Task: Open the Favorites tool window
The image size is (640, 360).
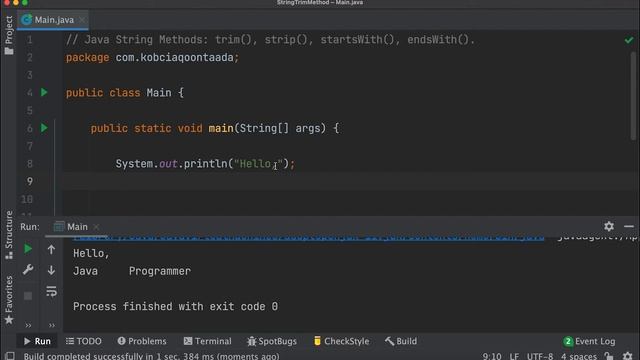Action: [x=9, y=300]
